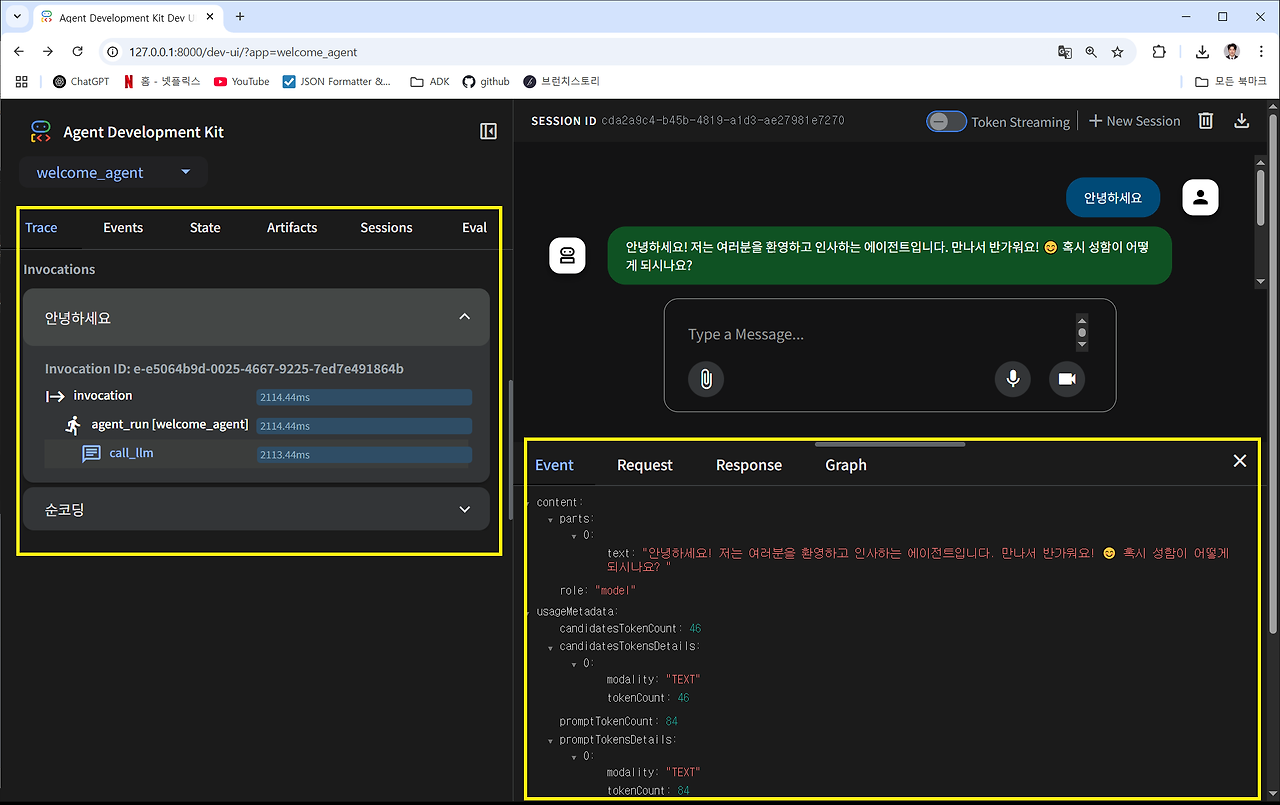Open Google Translate icon in address bar
Image resolution: width=1280 pixels, height=805 pixels.
[1065, 52]
